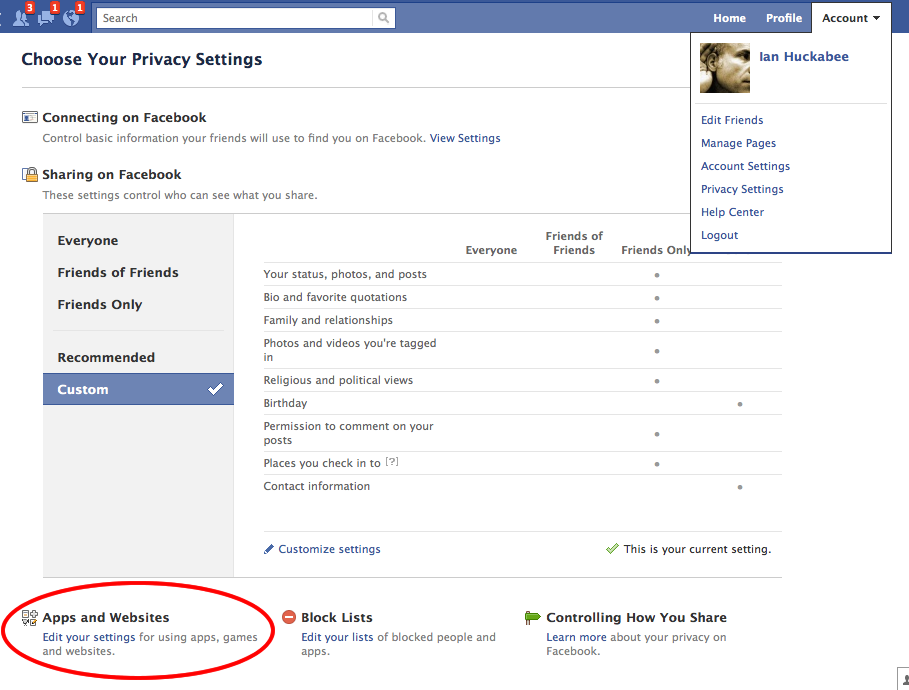909x690 pixels.
Task: Select the Friends Only privacy preset
Action: 100,304
